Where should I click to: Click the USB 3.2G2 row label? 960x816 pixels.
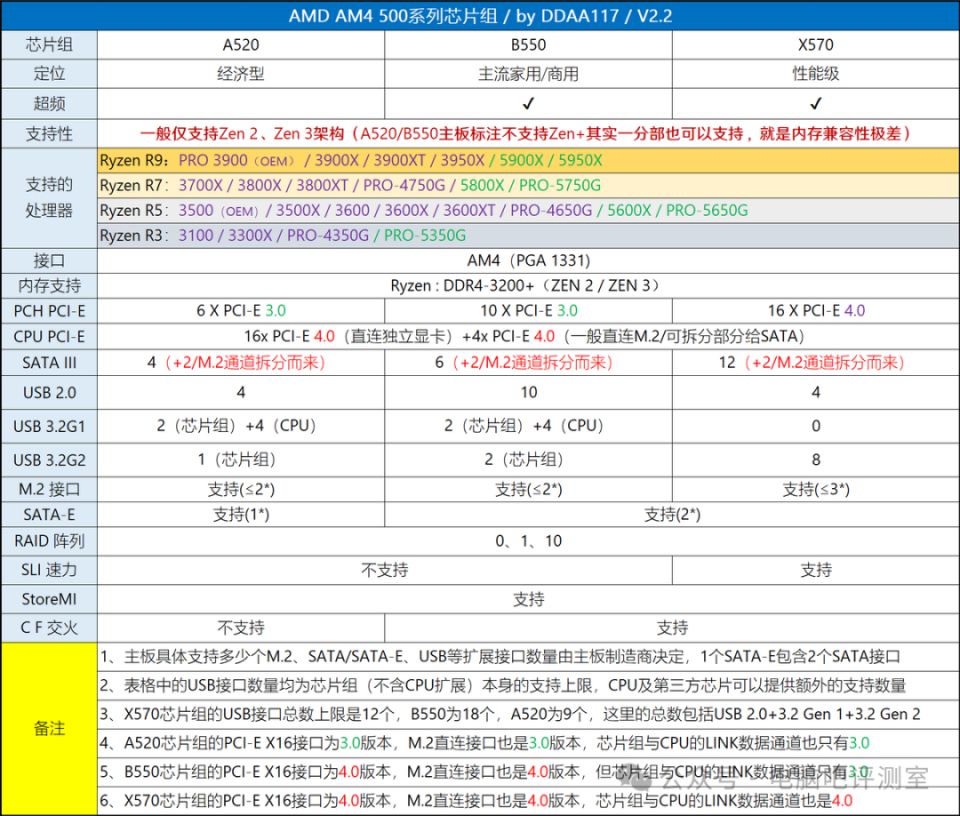pyautogui.click(x=49, y=460)
